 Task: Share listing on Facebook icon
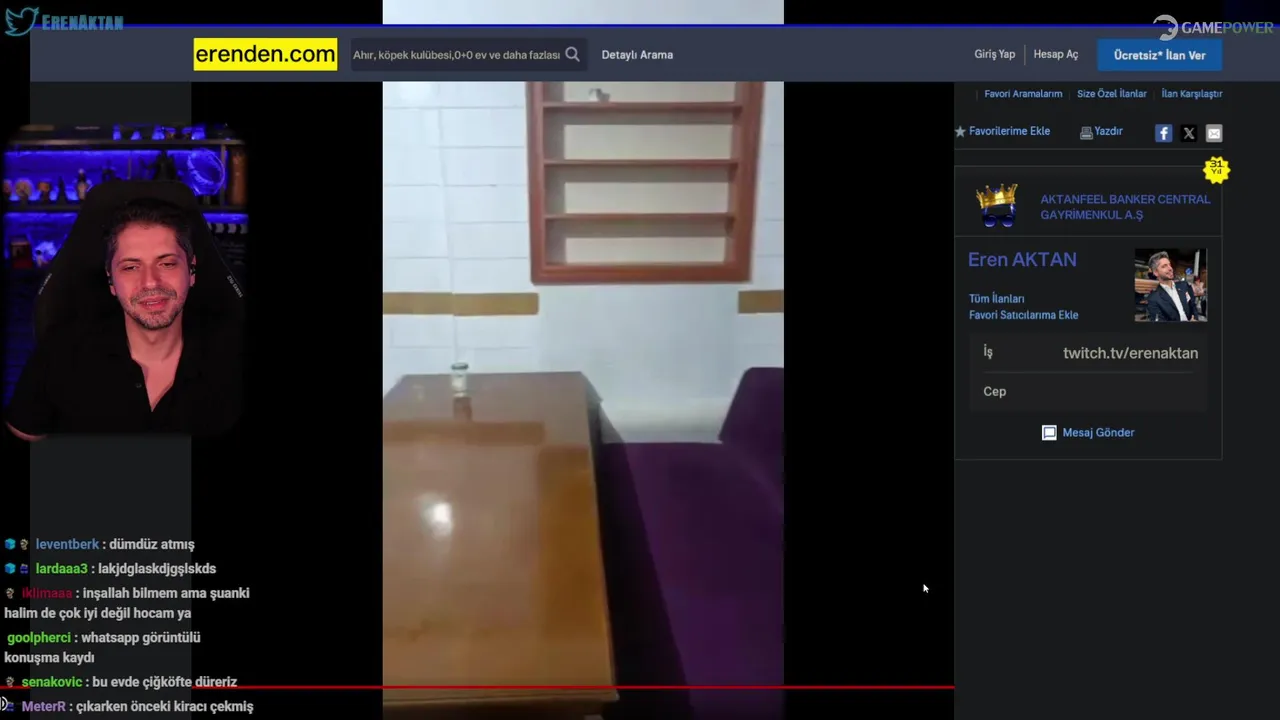tap(1163, 133)
